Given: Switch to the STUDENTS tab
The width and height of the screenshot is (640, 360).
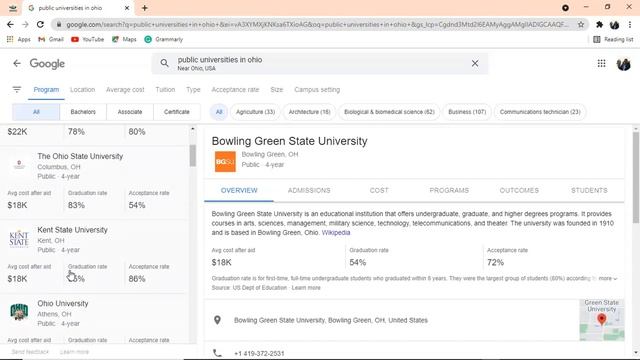Looking at the screenshot, I should pos(589,191).
